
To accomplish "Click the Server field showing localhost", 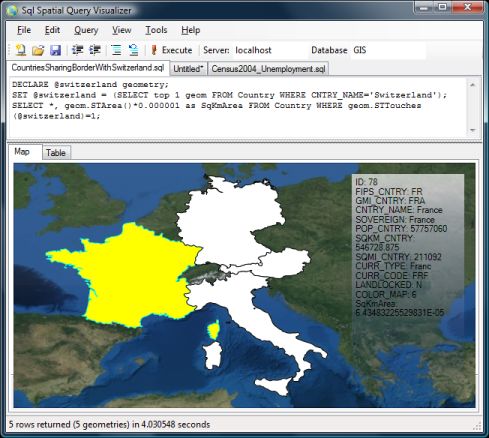I will click(x=270, y=50).
